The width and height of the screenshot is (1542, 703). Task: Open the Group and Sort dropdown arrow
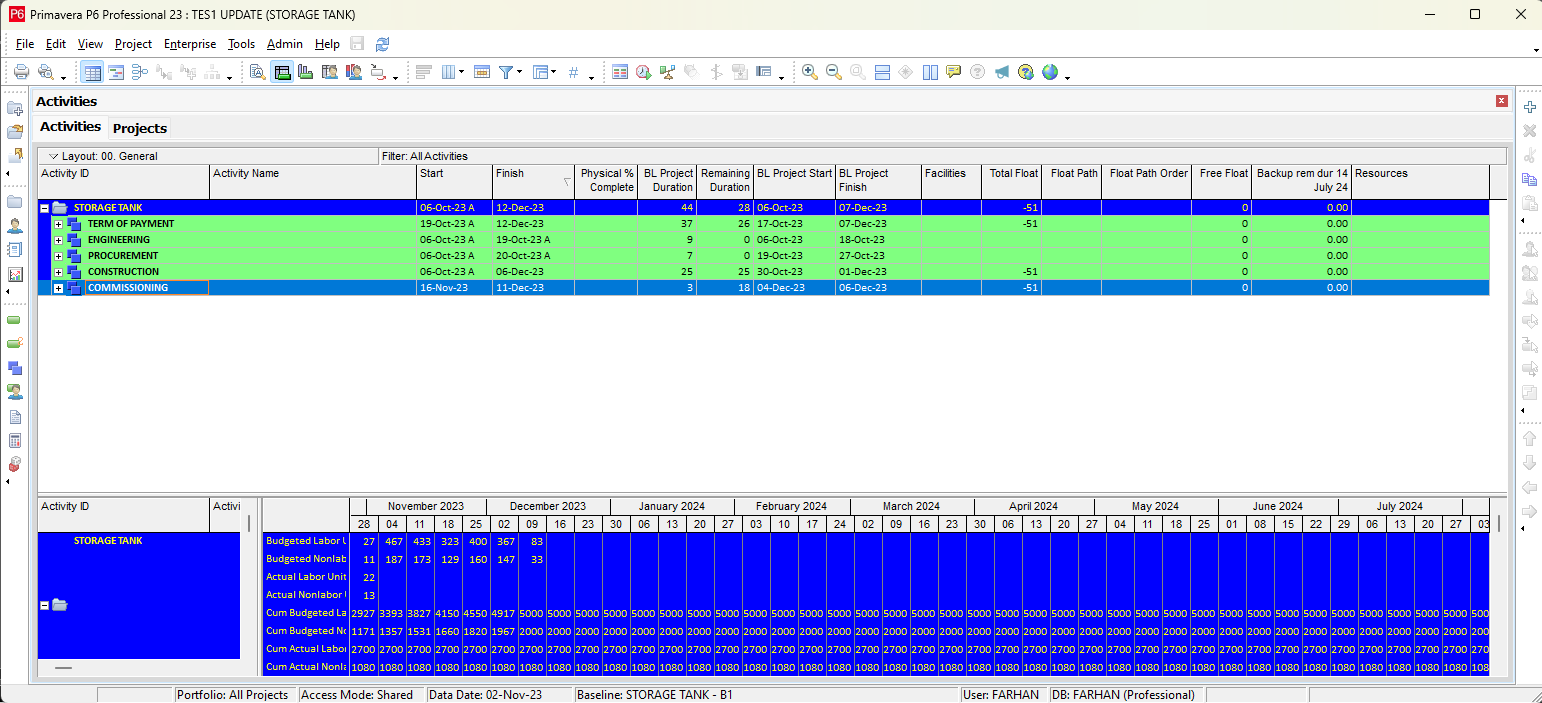pyautogui.click(x=553, y=72)
